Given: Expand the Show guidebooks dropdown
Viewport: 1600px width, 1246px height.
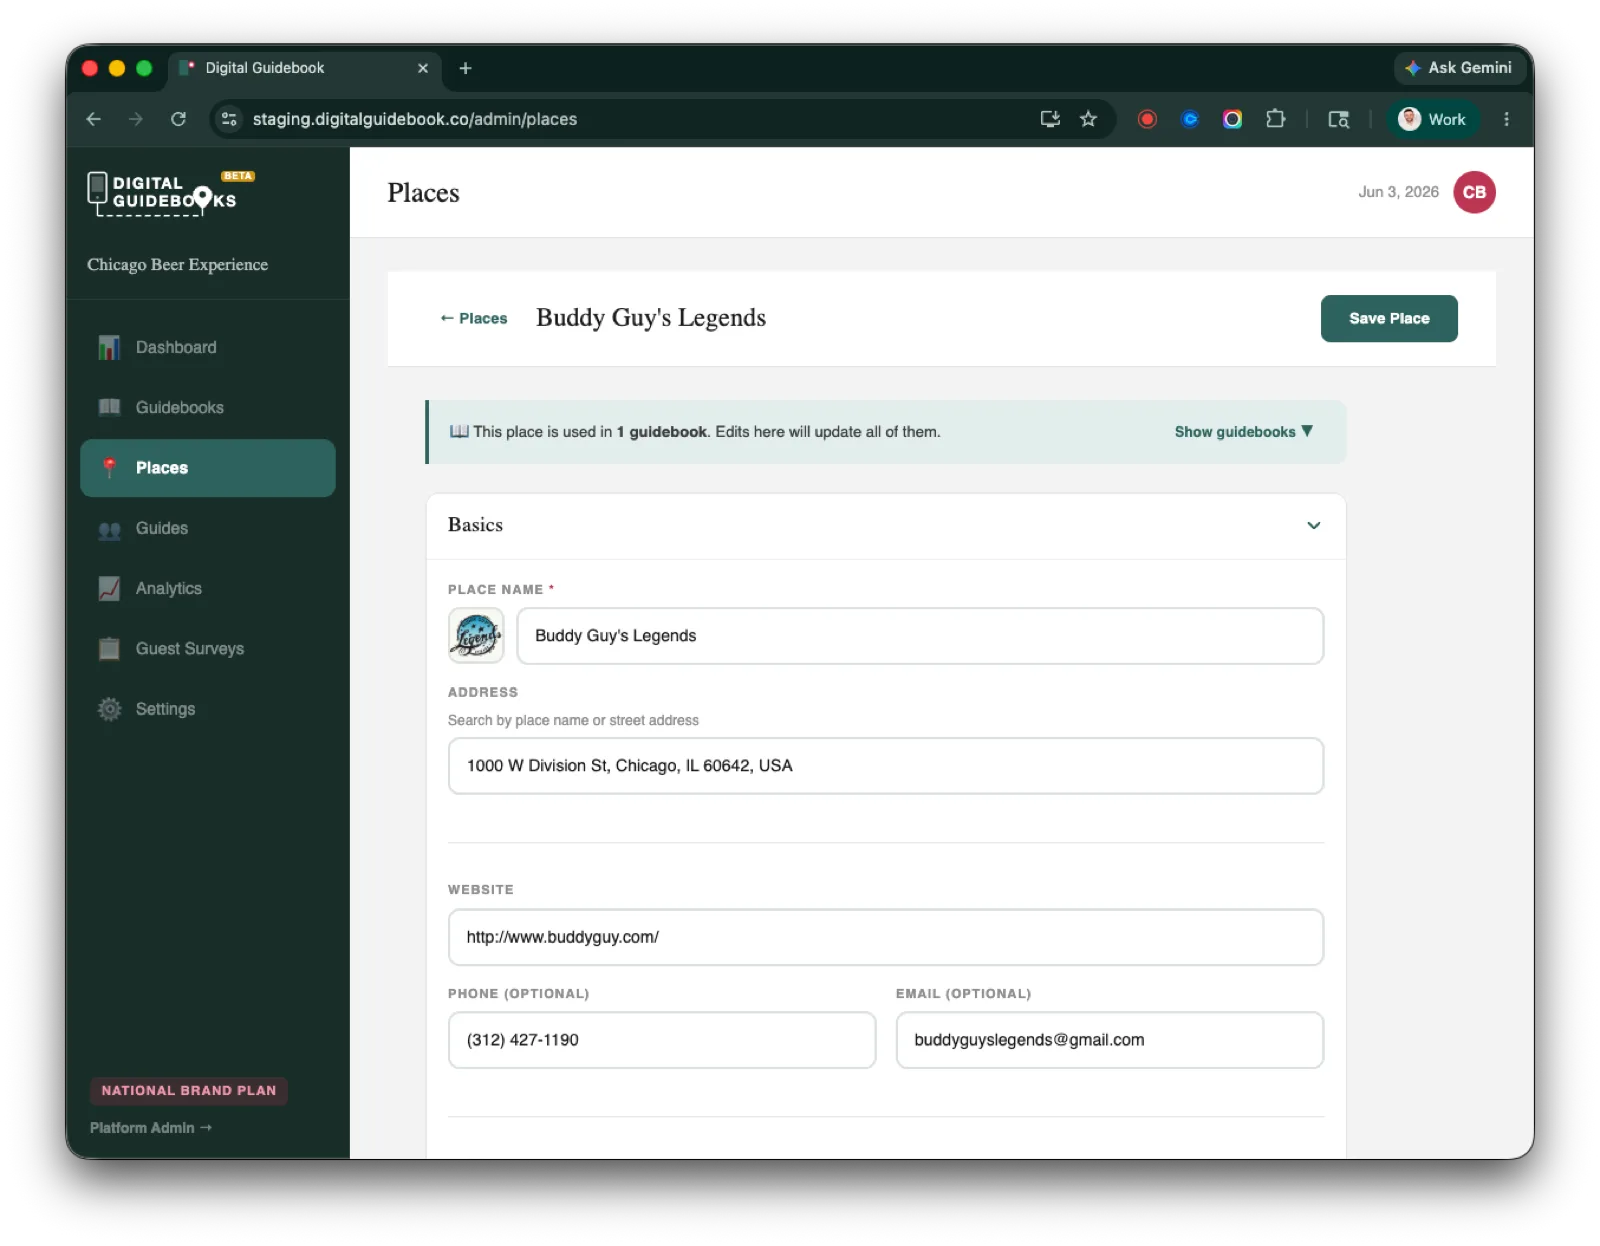Looking at the screenshot, I should tap(1243, 432).
